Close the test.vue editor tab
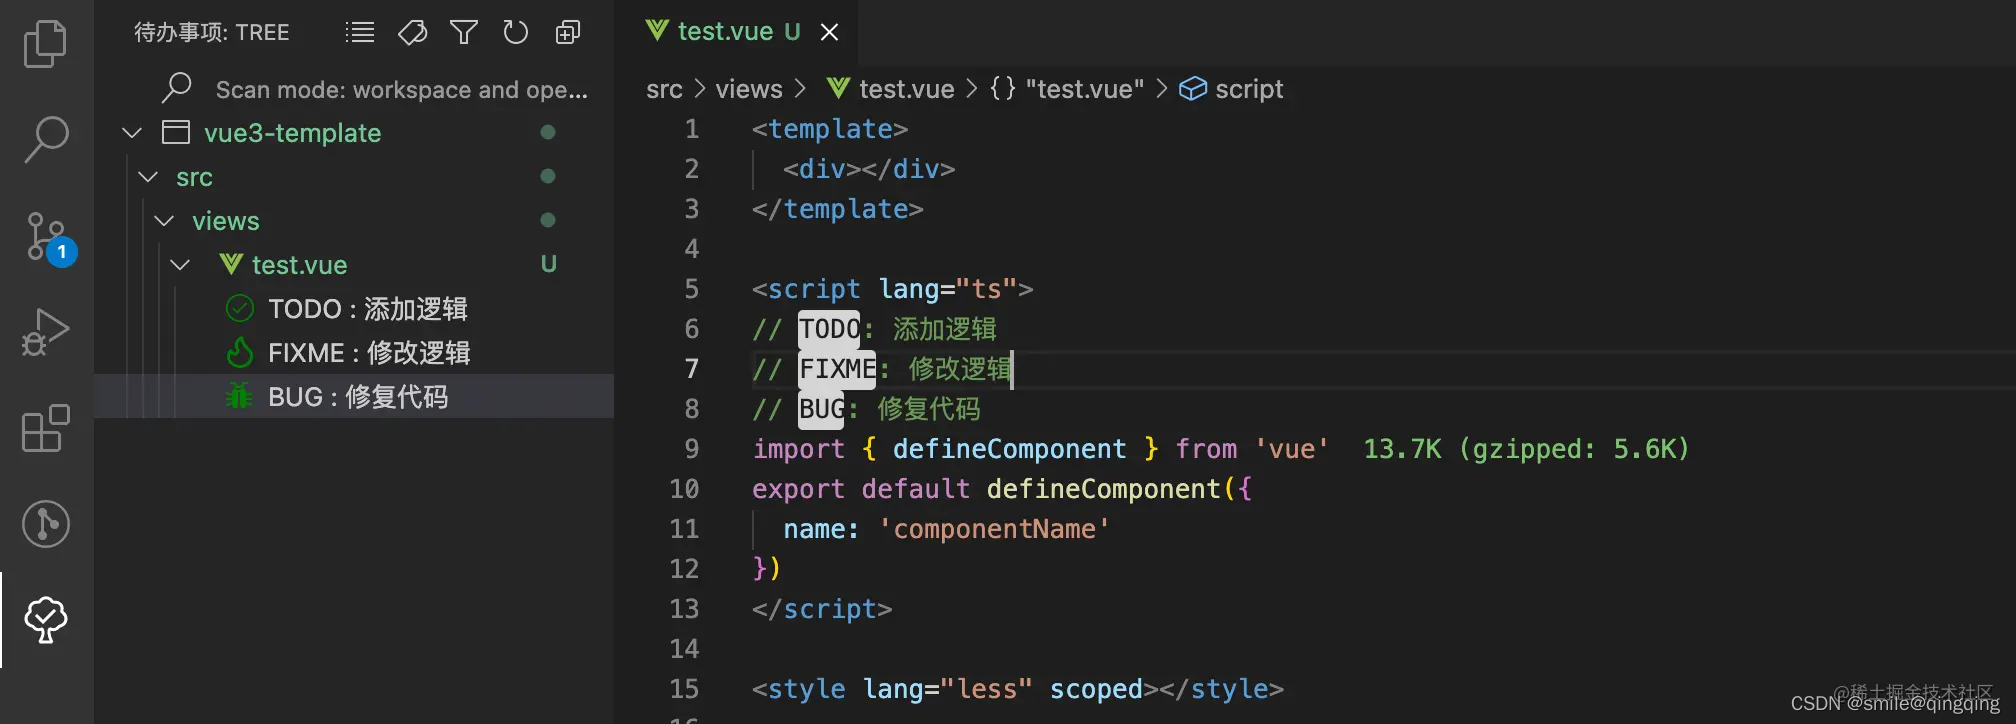The image size is (2016, 724). pyautogui.click(x=829, y=32)
